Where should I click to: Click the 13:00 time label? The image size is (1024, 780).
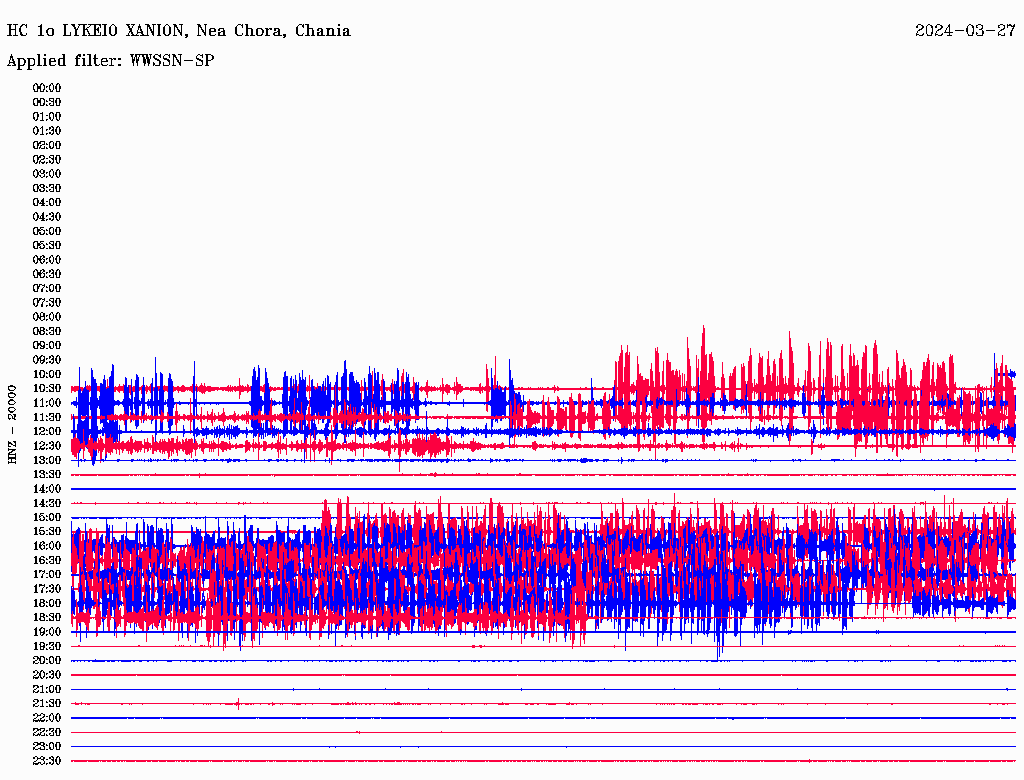click(47, 460)
